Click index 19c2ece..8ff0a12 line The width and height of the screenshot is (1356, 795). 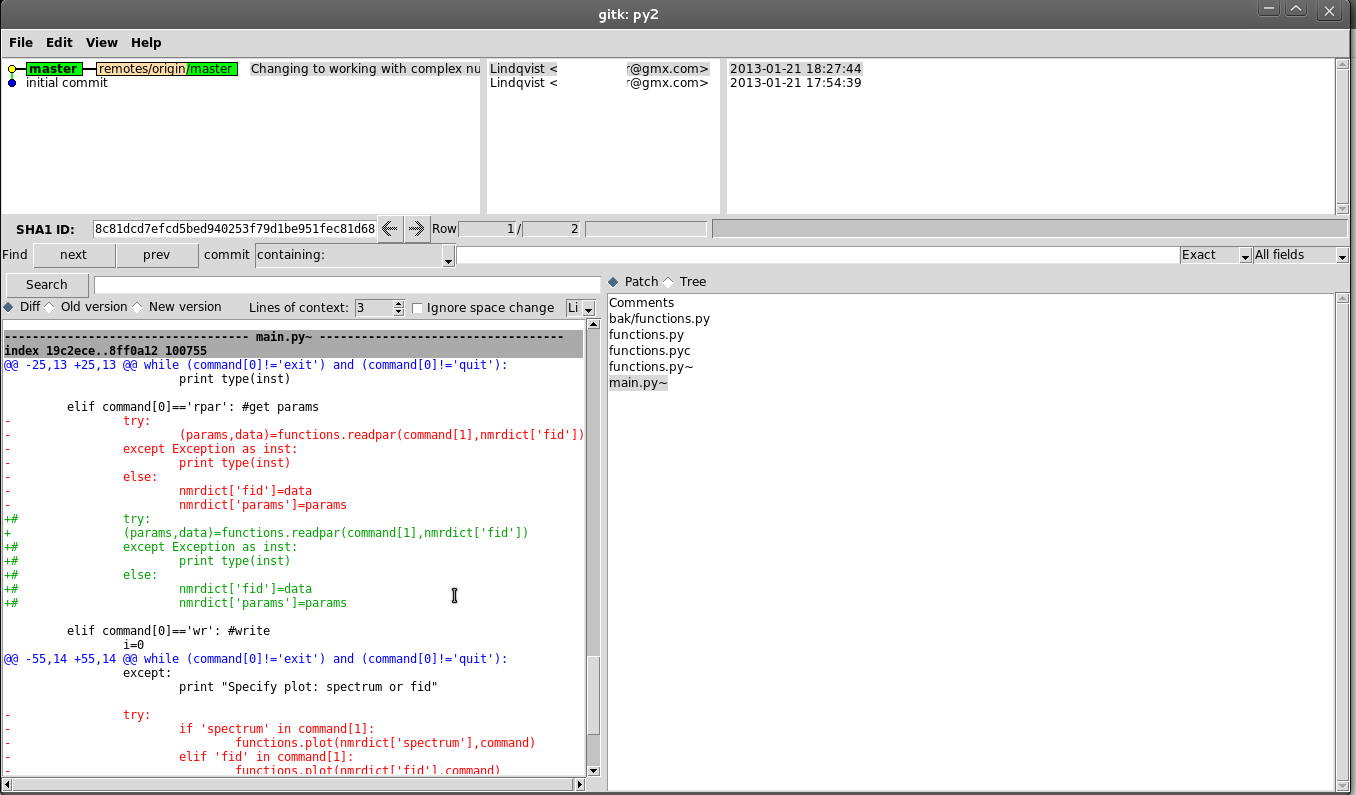[293, 351]
